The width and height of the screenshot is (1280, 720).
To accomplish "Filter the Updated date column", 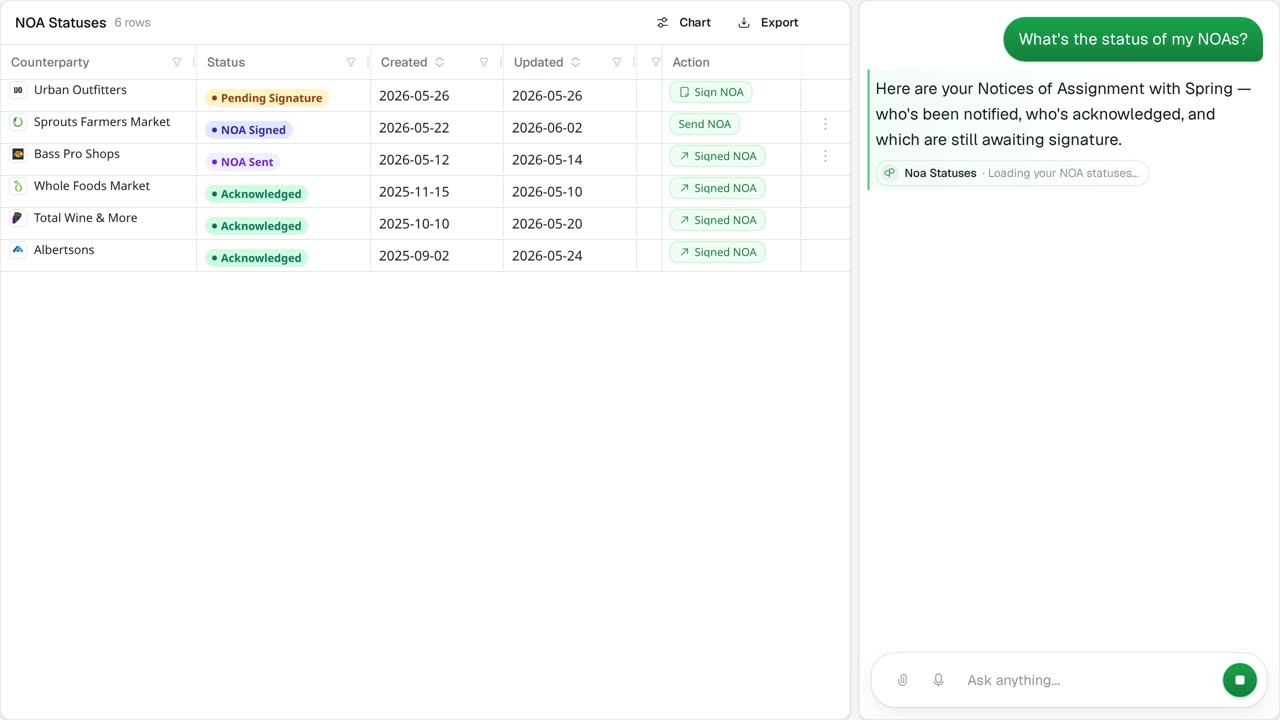I will pos(617,62).
